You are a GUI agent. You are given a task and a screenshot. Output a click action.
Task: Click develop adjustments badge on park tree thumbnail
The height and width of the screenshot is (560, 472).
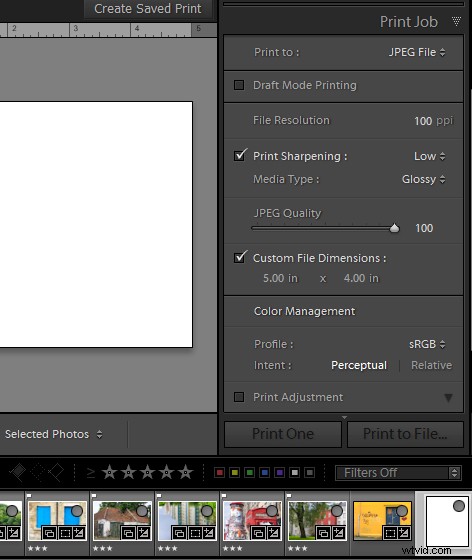pos(338,534)
